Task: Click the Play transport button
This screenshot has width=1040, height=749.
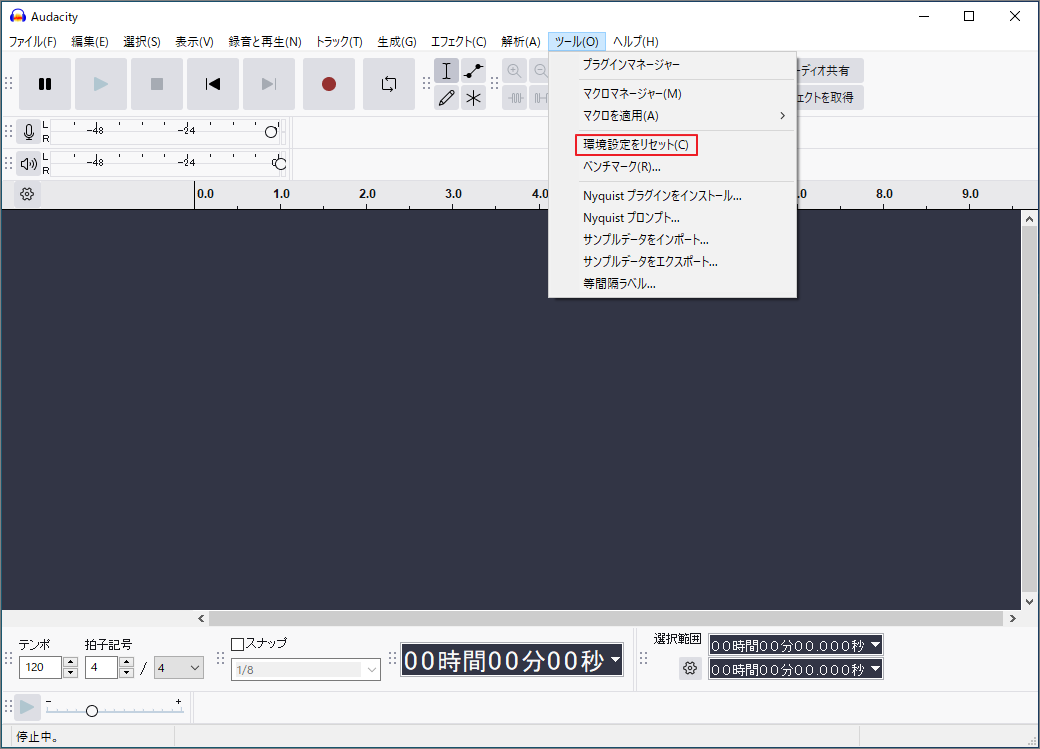Action: coord(101,84)
